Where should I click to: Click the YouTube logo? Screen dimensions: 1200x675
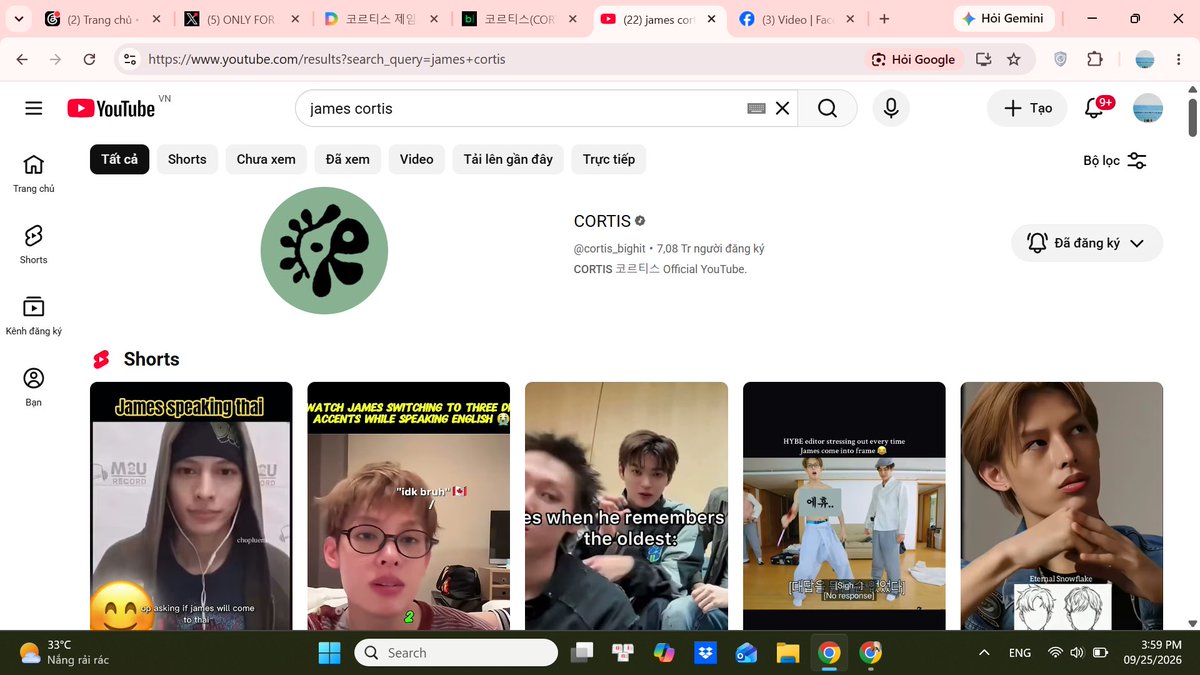coord(111,108)
